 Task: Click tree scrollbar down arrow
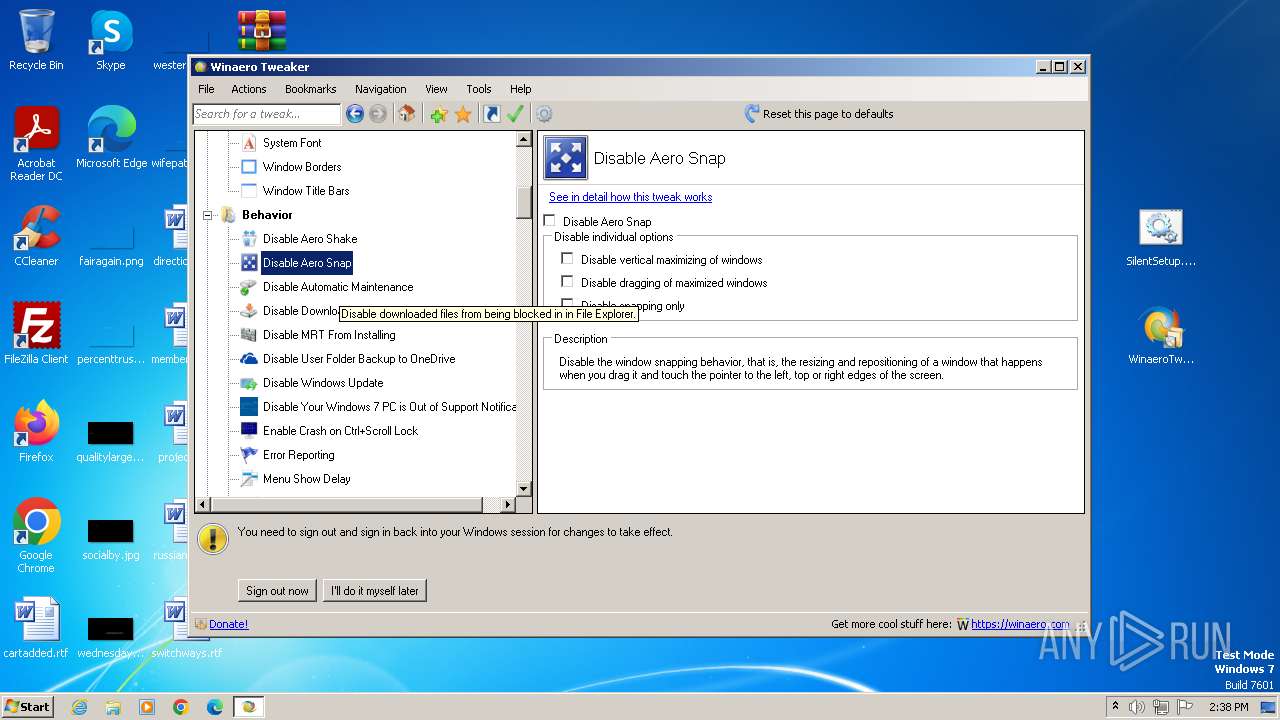click(524, 488)
